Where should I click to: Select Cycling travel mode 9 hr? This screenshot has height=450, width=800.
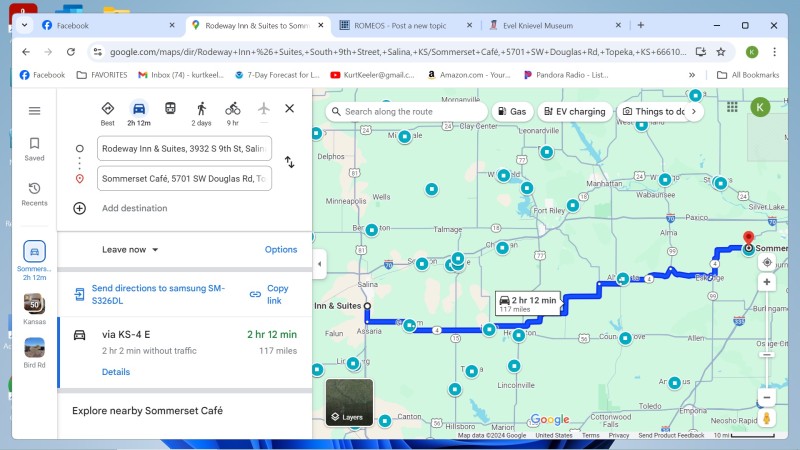(233, 113)
